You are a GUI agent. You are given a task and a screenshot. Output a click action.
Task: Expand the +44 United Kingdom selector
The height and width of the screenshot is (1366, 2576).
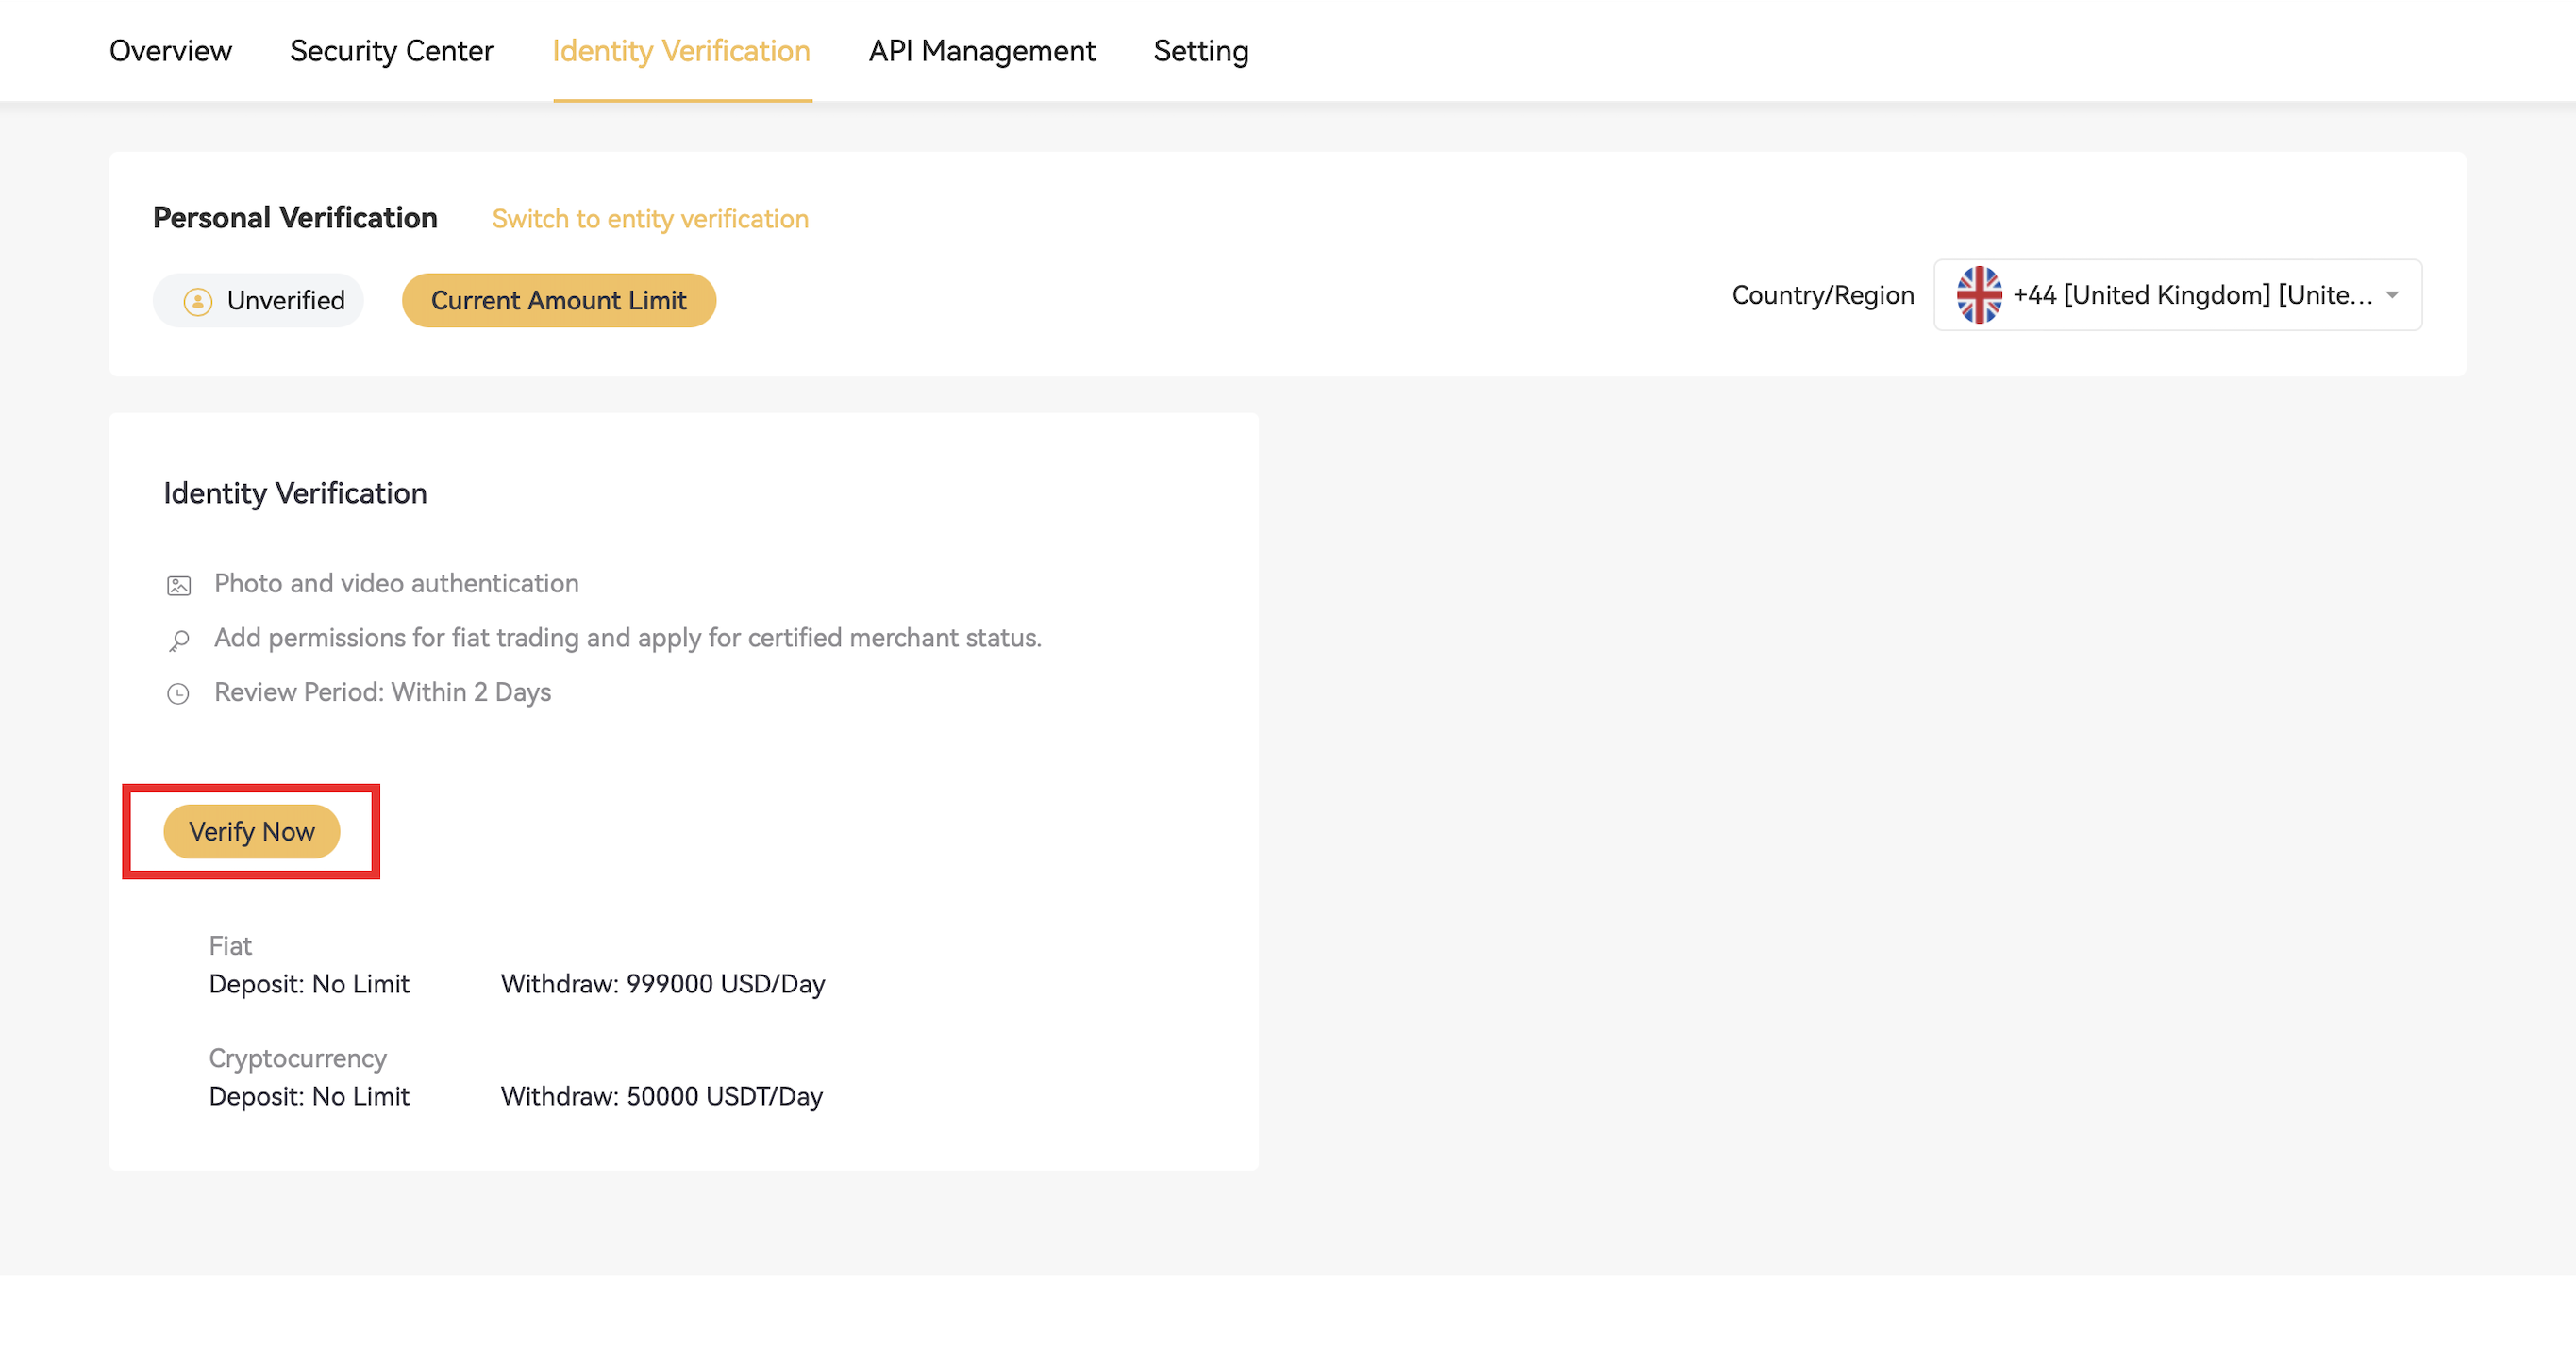[x=2178, y=295]
